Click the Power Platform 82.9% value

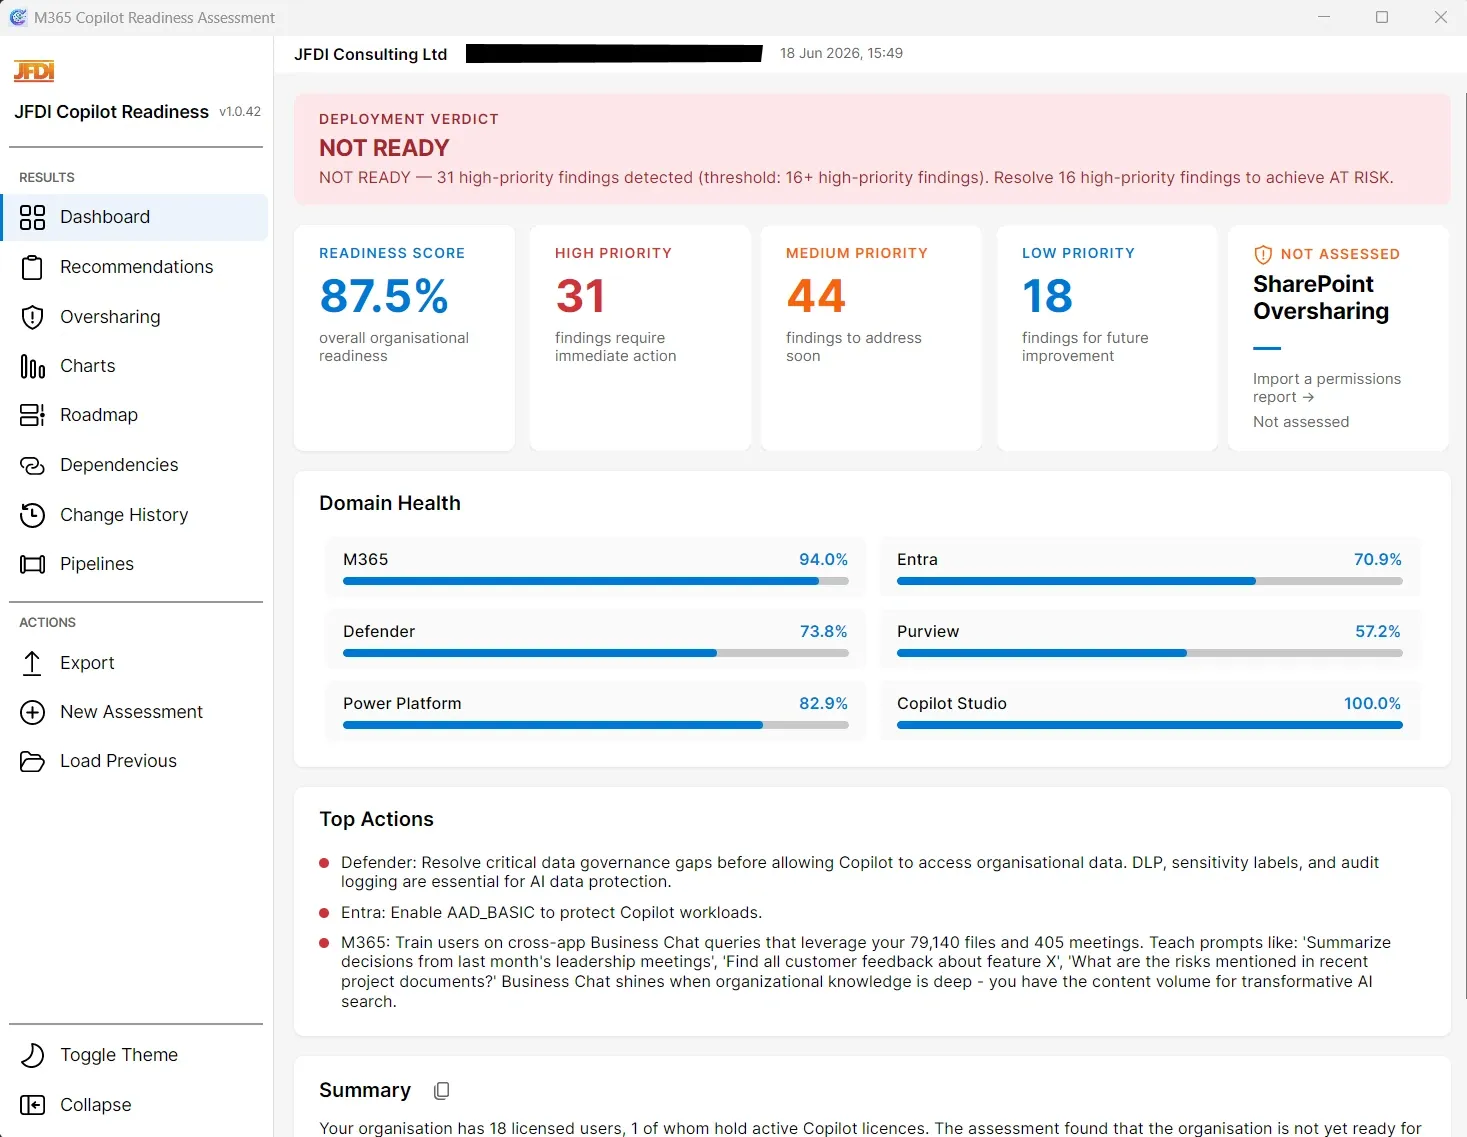pos(823,704)
